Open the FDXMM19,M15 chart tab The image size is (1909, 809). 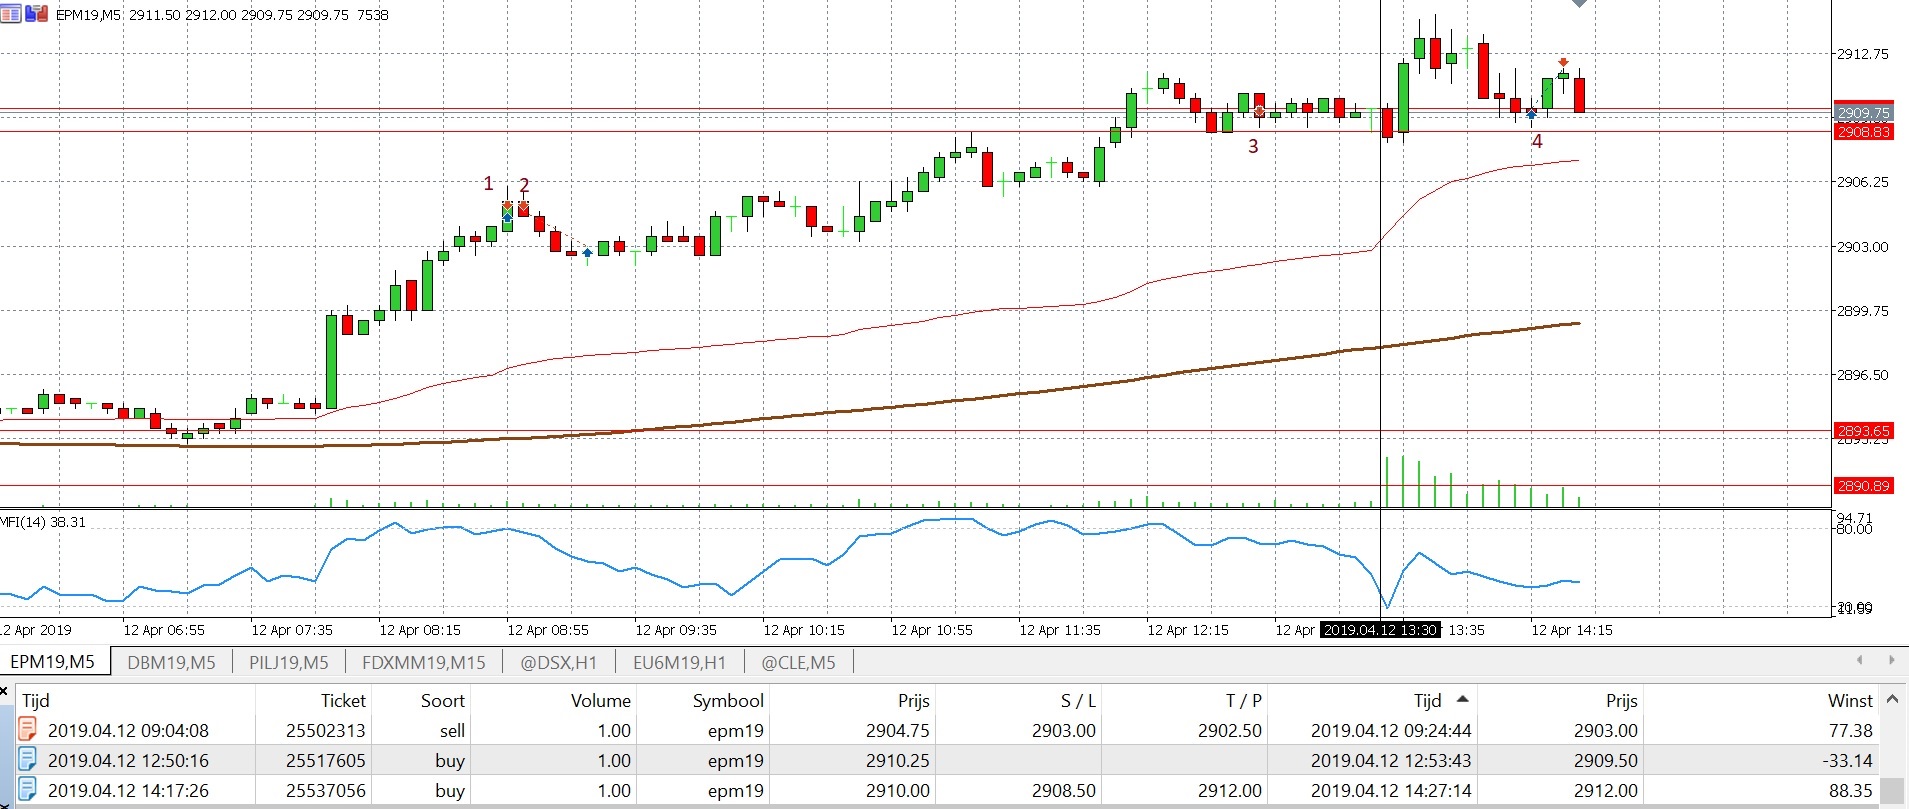(424, 662)
